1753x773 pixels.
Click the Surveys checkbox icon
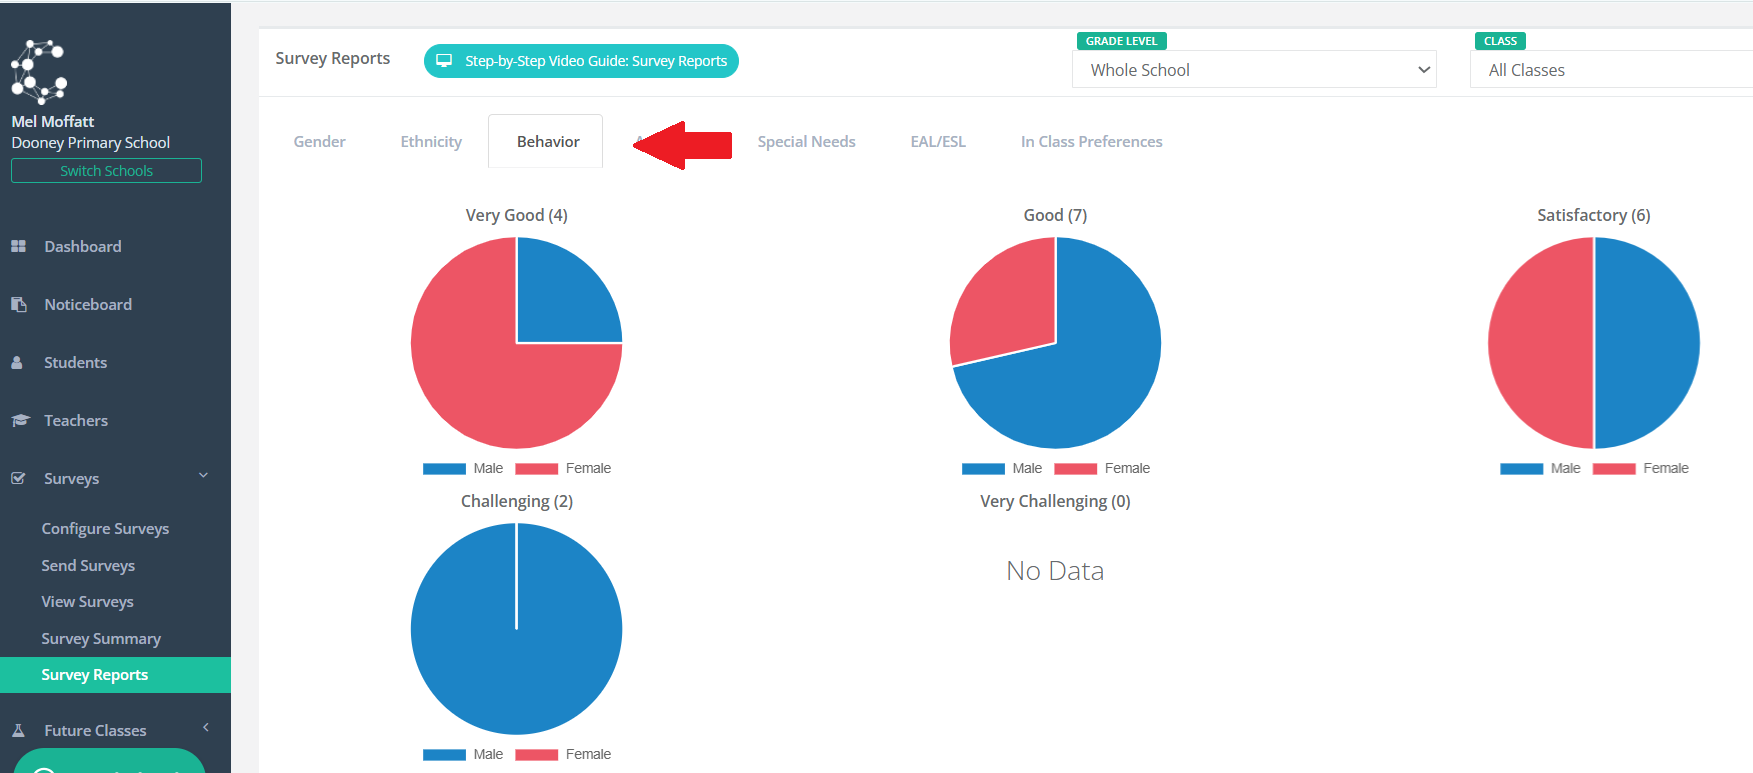coord(18,478)
